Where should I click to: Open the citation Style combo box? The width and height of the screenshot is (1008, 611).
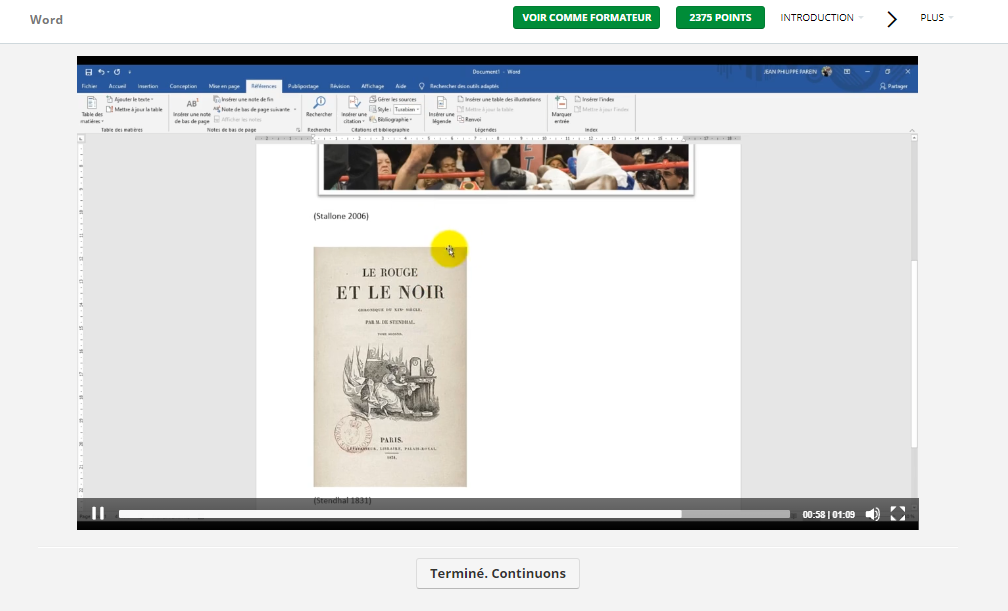407,109
